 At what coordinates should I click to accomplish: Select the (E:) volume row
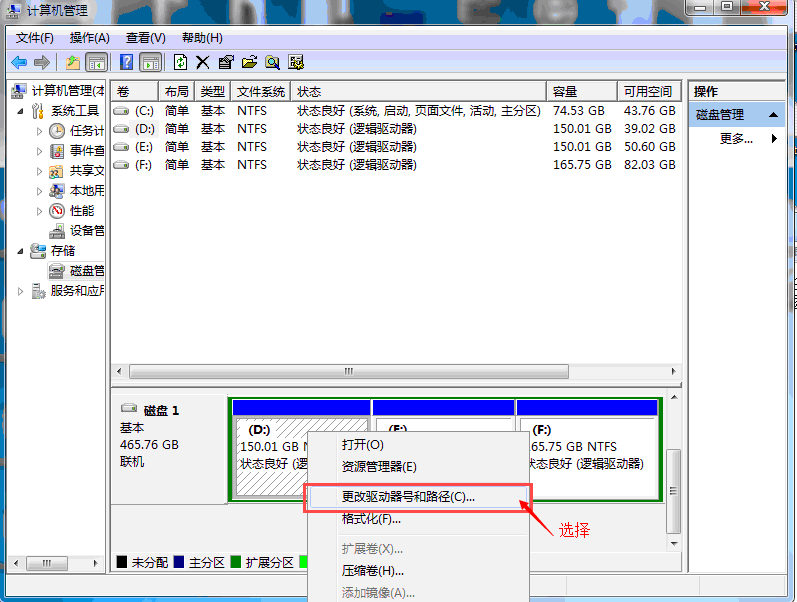[x=396, y=147]
